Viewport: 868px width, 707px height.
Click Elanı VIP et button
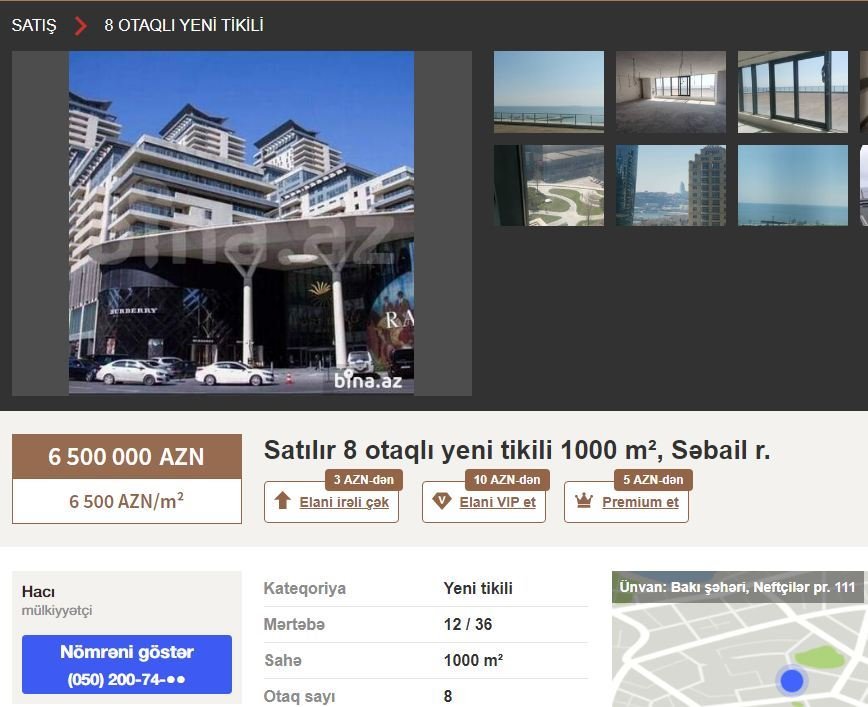point(484,502)
